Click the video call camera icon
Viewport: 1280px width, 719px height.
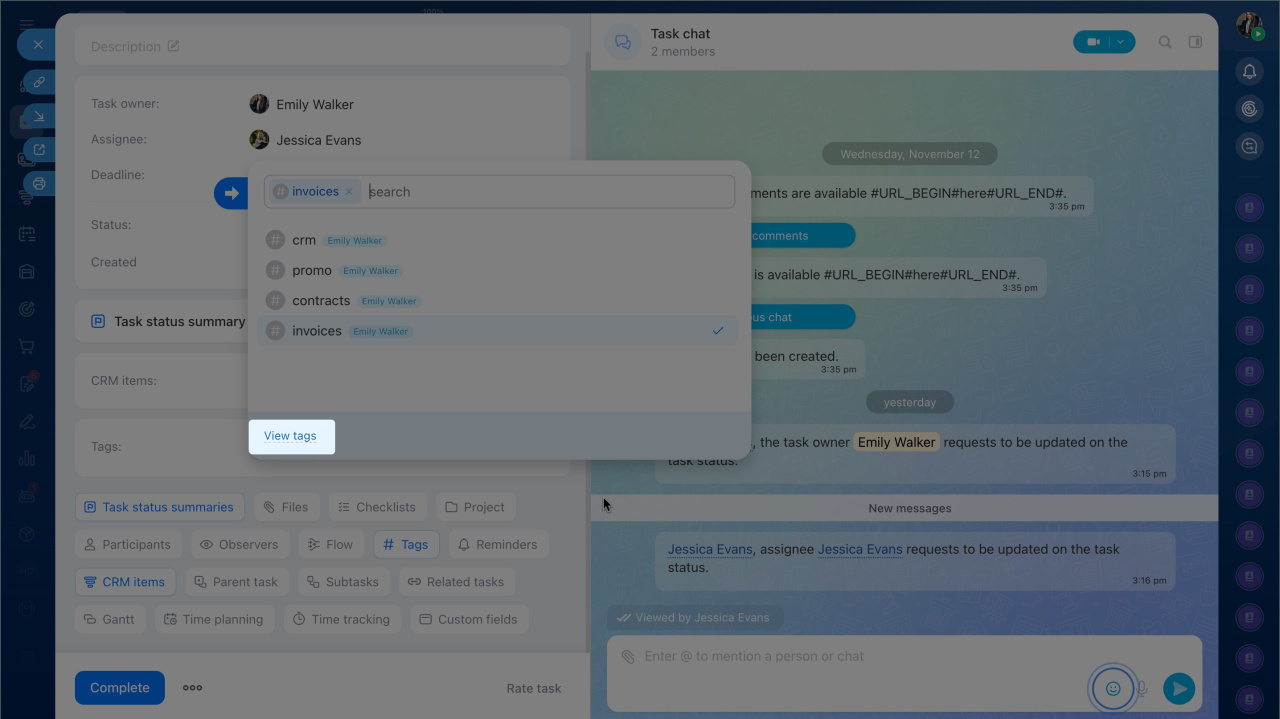click(1093, 42)
